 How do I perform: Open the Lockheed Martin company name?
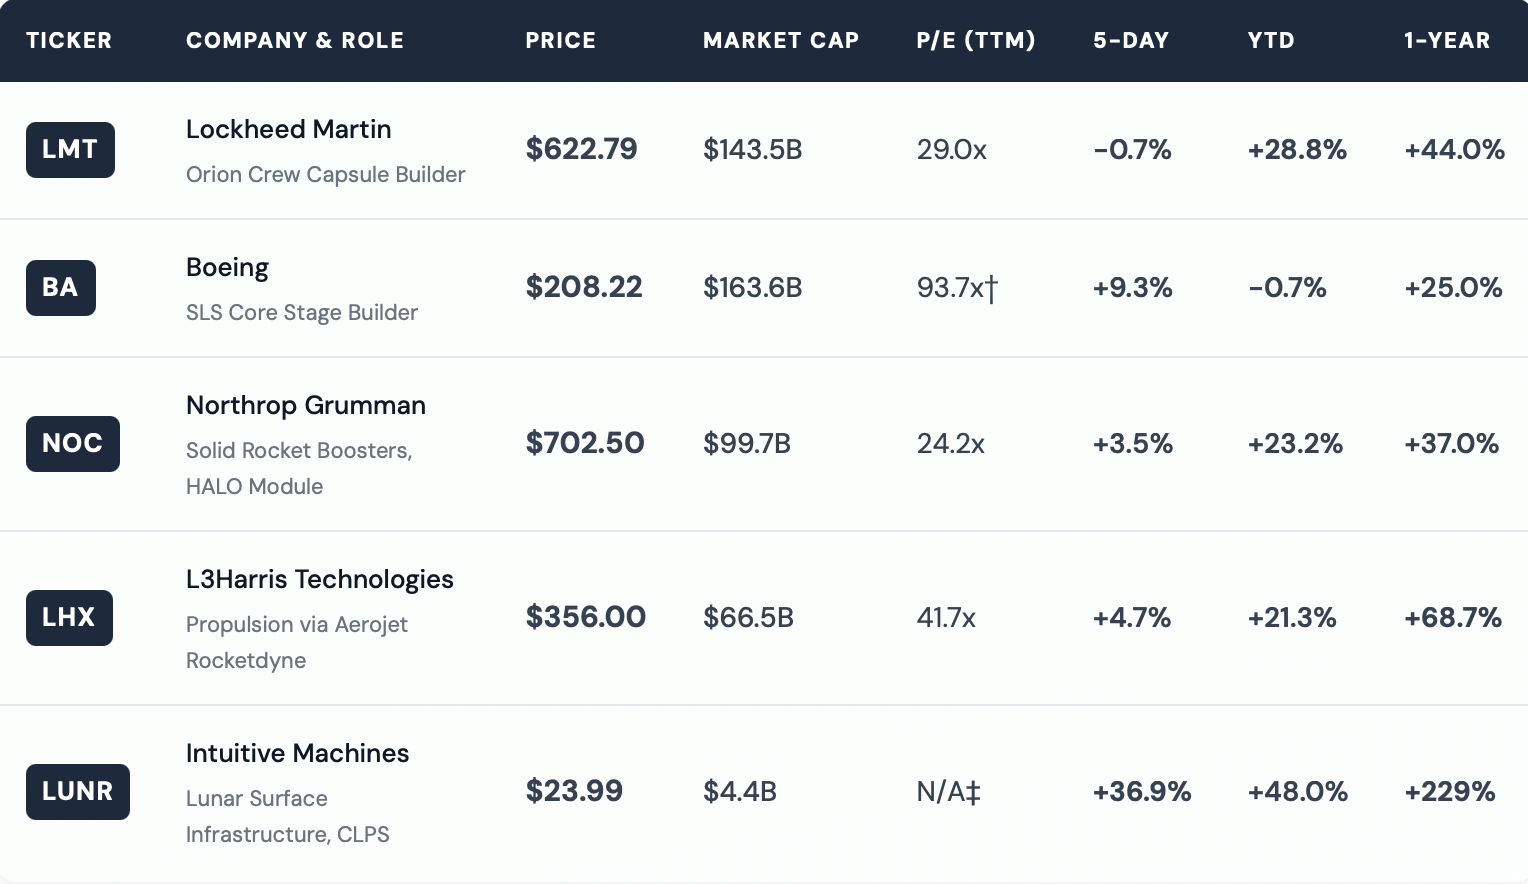point(288,130)
